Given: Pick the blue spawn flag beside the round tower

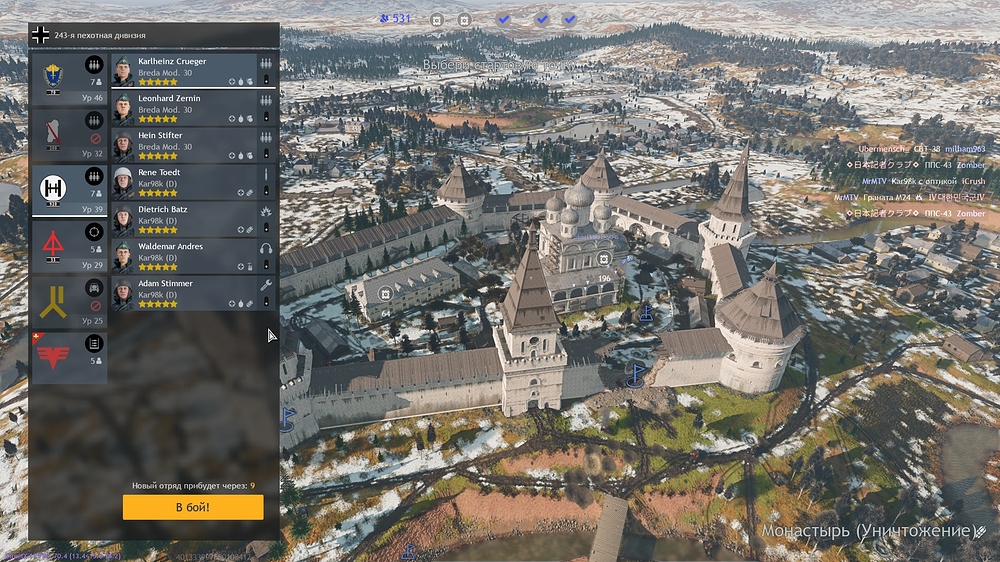Looking at the screenshot, I should pos(635,374).
